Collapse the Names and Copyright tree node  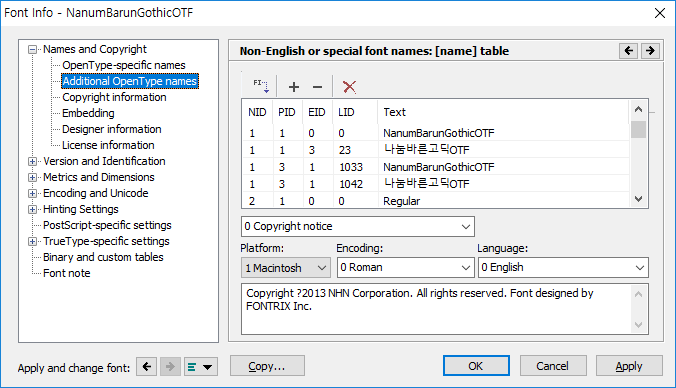tap(32, 50)
